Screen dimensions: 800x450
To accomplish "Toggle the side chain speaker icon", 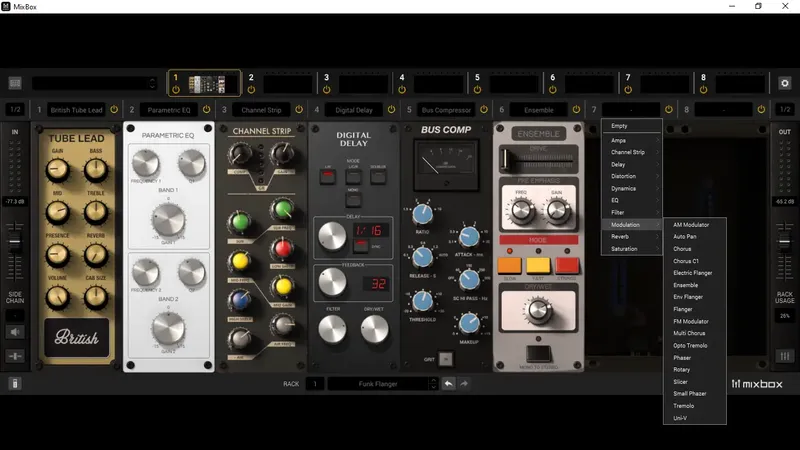I will 15,332.
